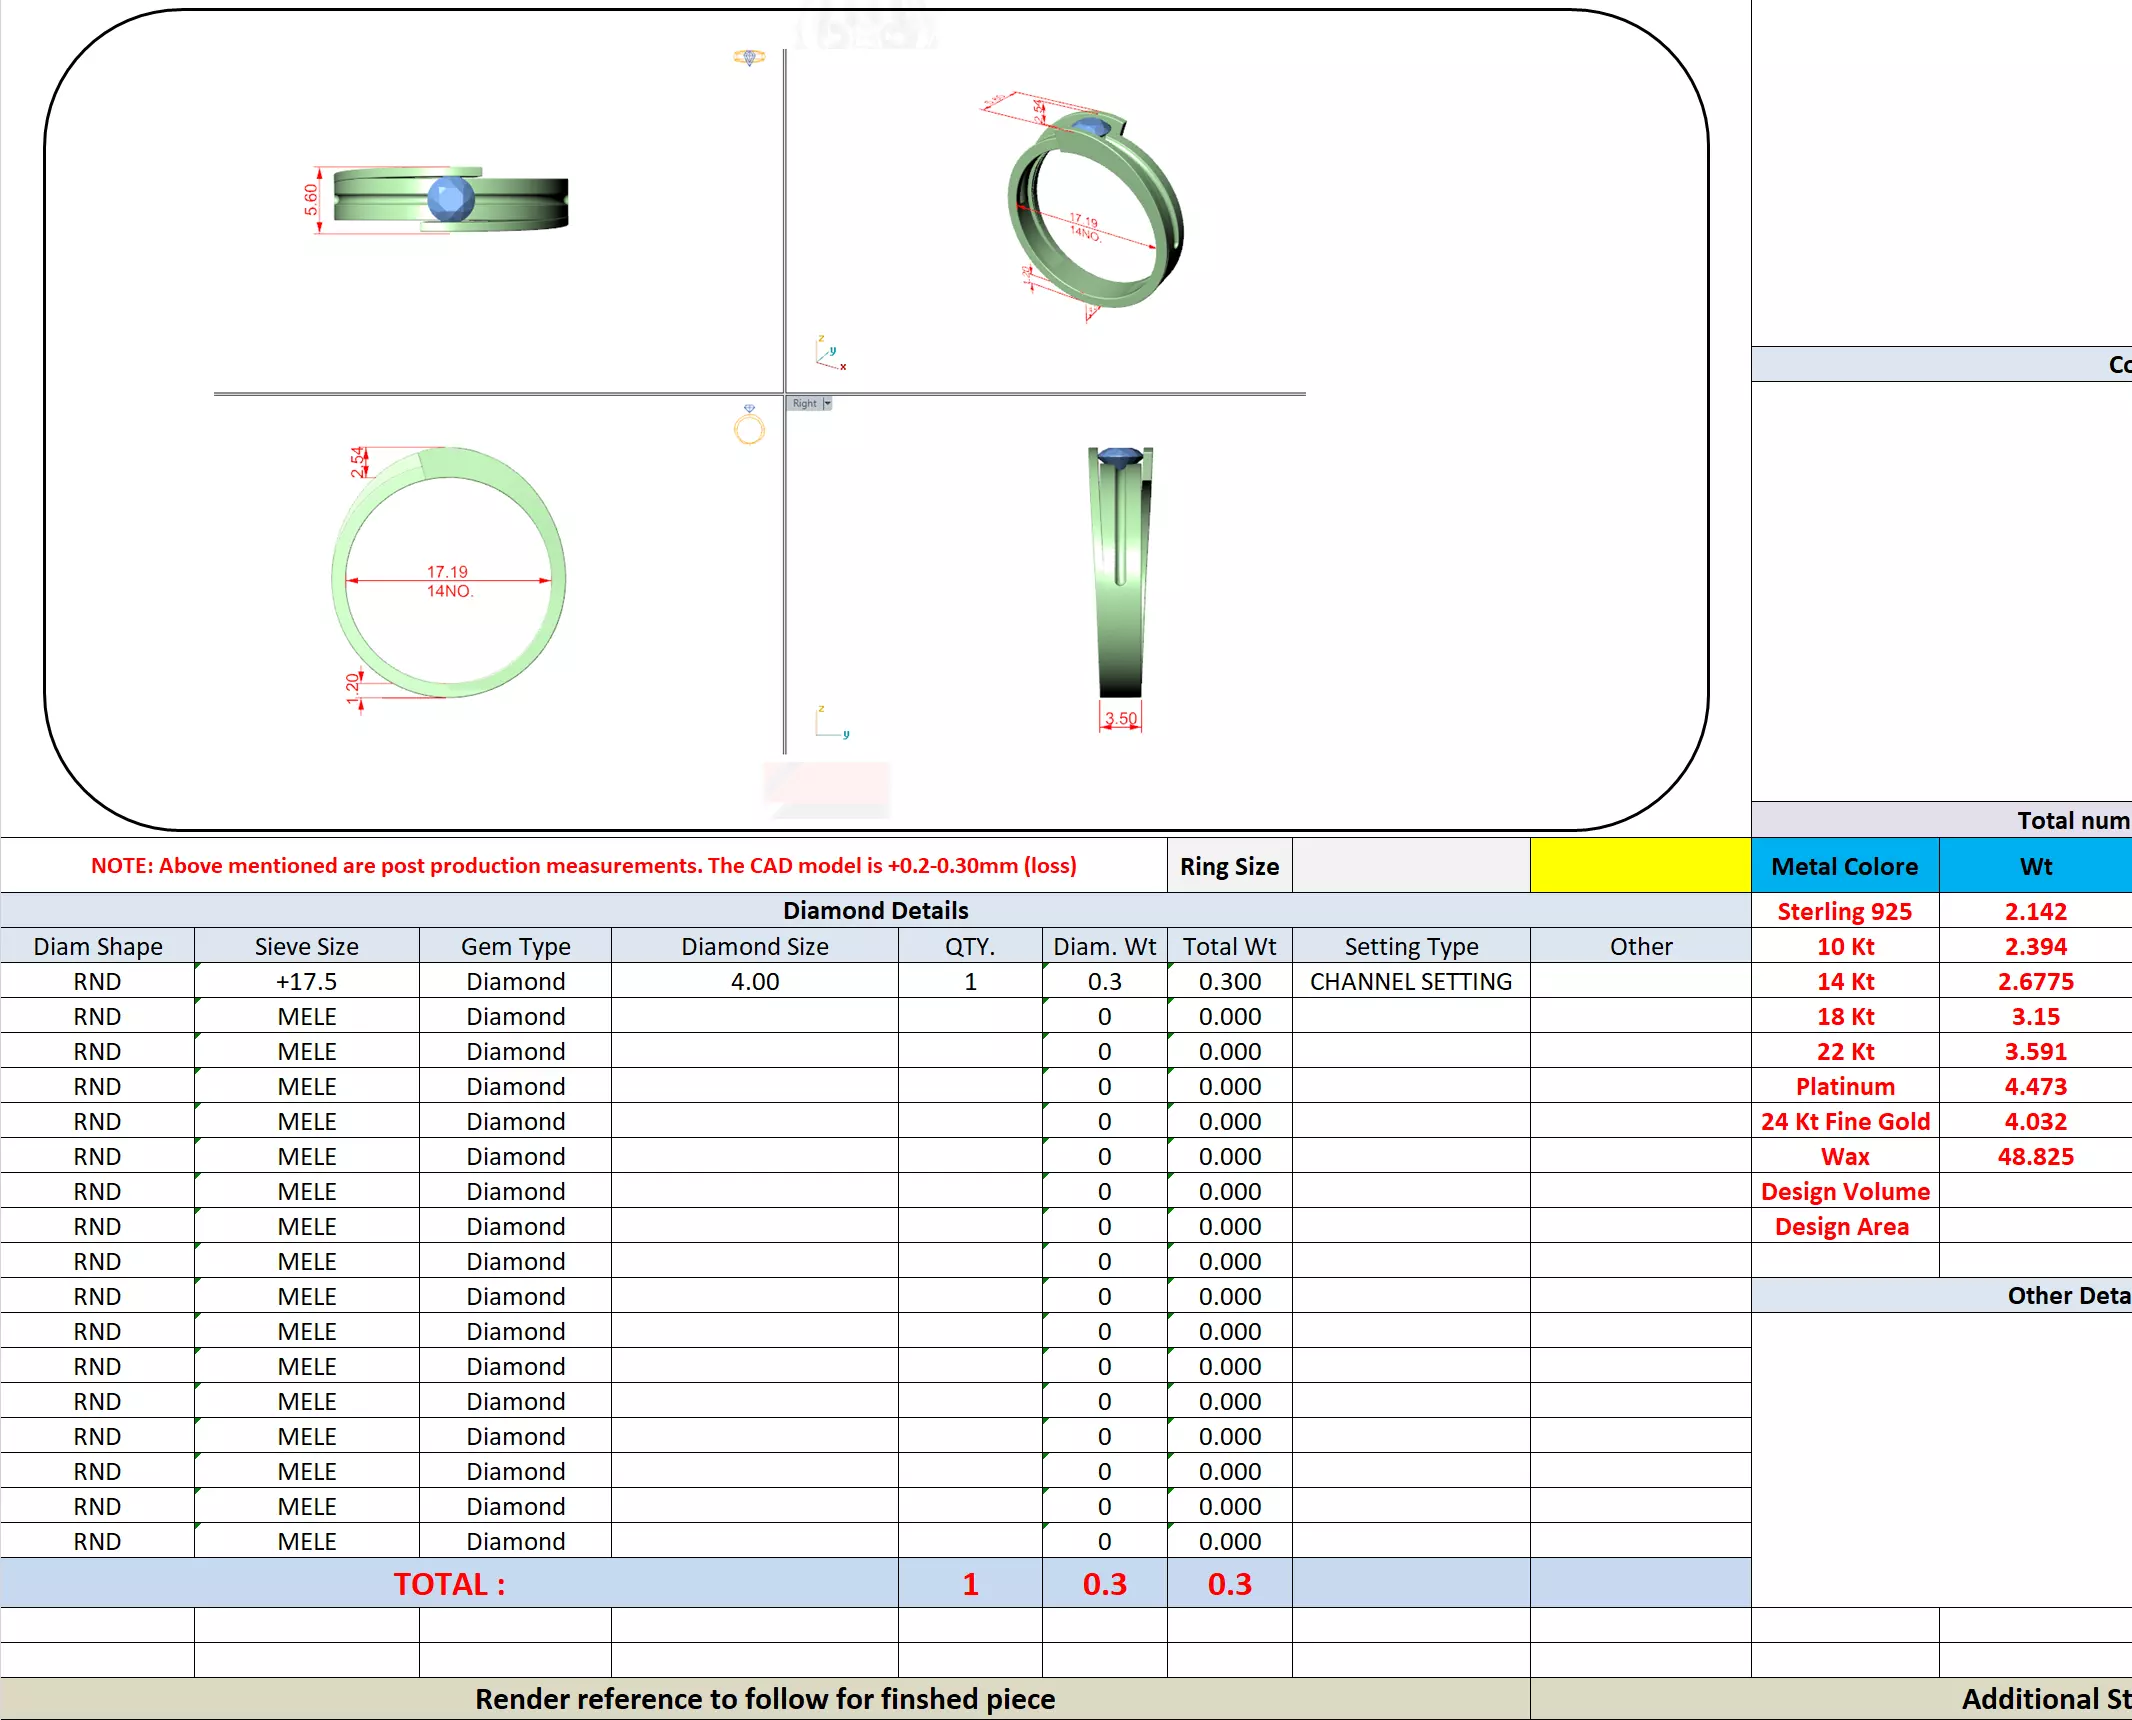2132x1720 pixels.
Task: Select the yellow highlighted cell beside Ring Size
Action: 1640,865
